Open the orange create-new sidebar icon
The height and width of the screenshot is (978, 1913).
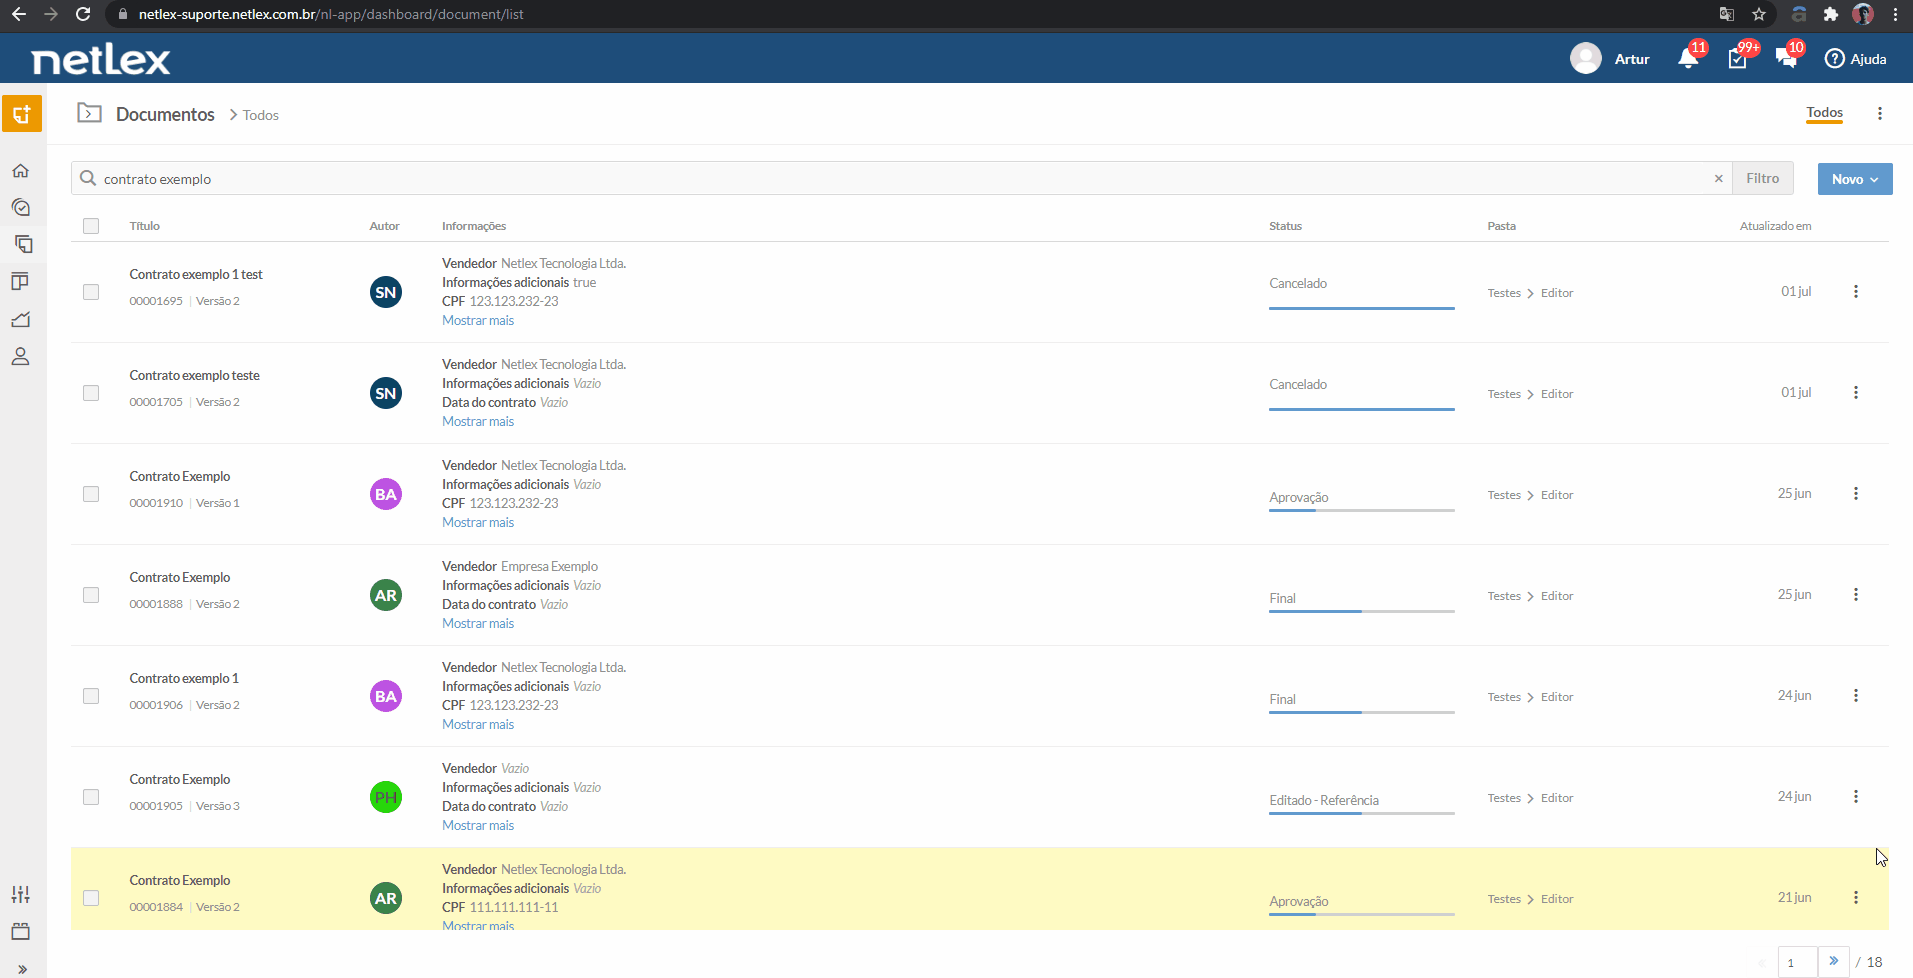[x=22, y=113]
